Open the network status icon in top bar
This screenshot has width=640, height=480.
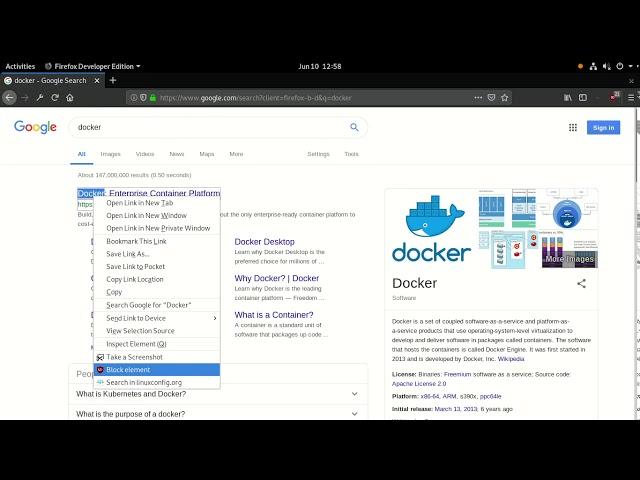[x=593, y=66]
